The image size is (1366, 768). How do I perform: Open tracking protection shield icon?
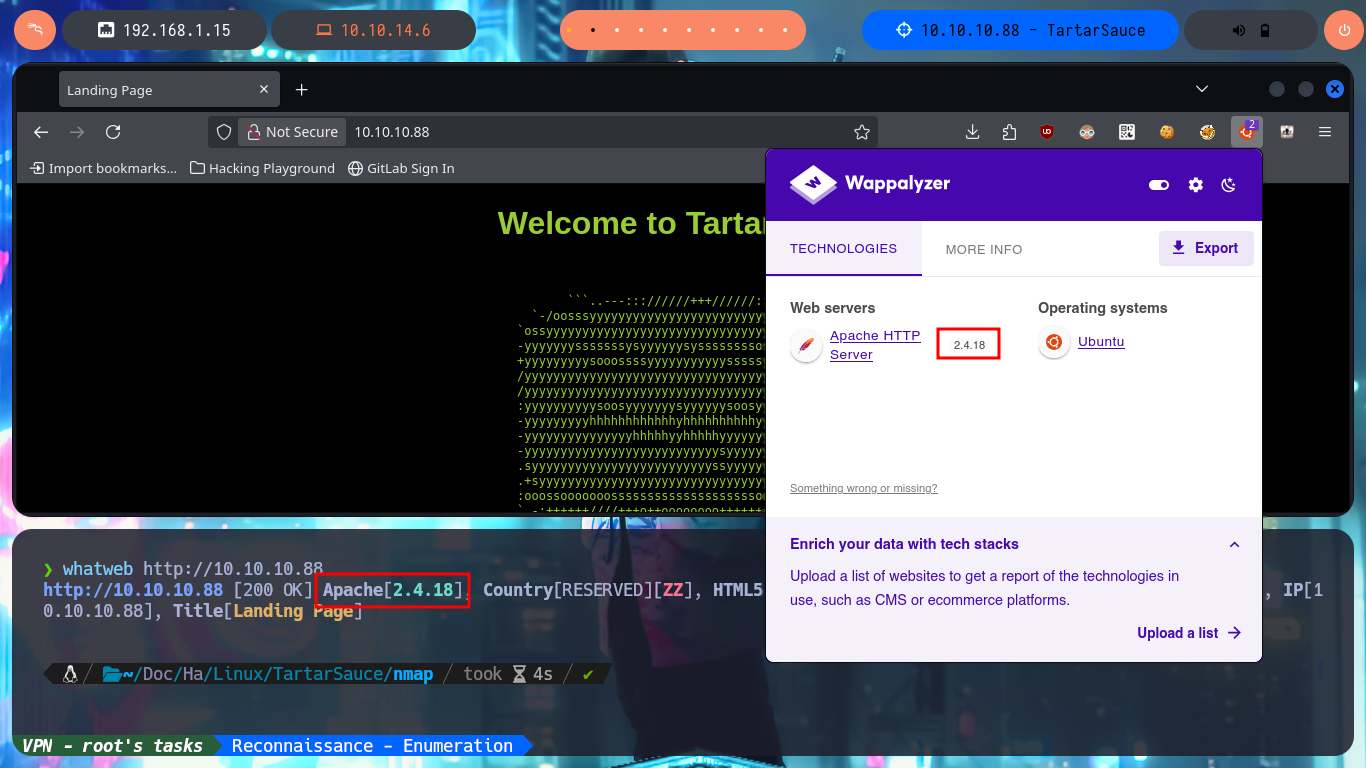pos(225,132)
